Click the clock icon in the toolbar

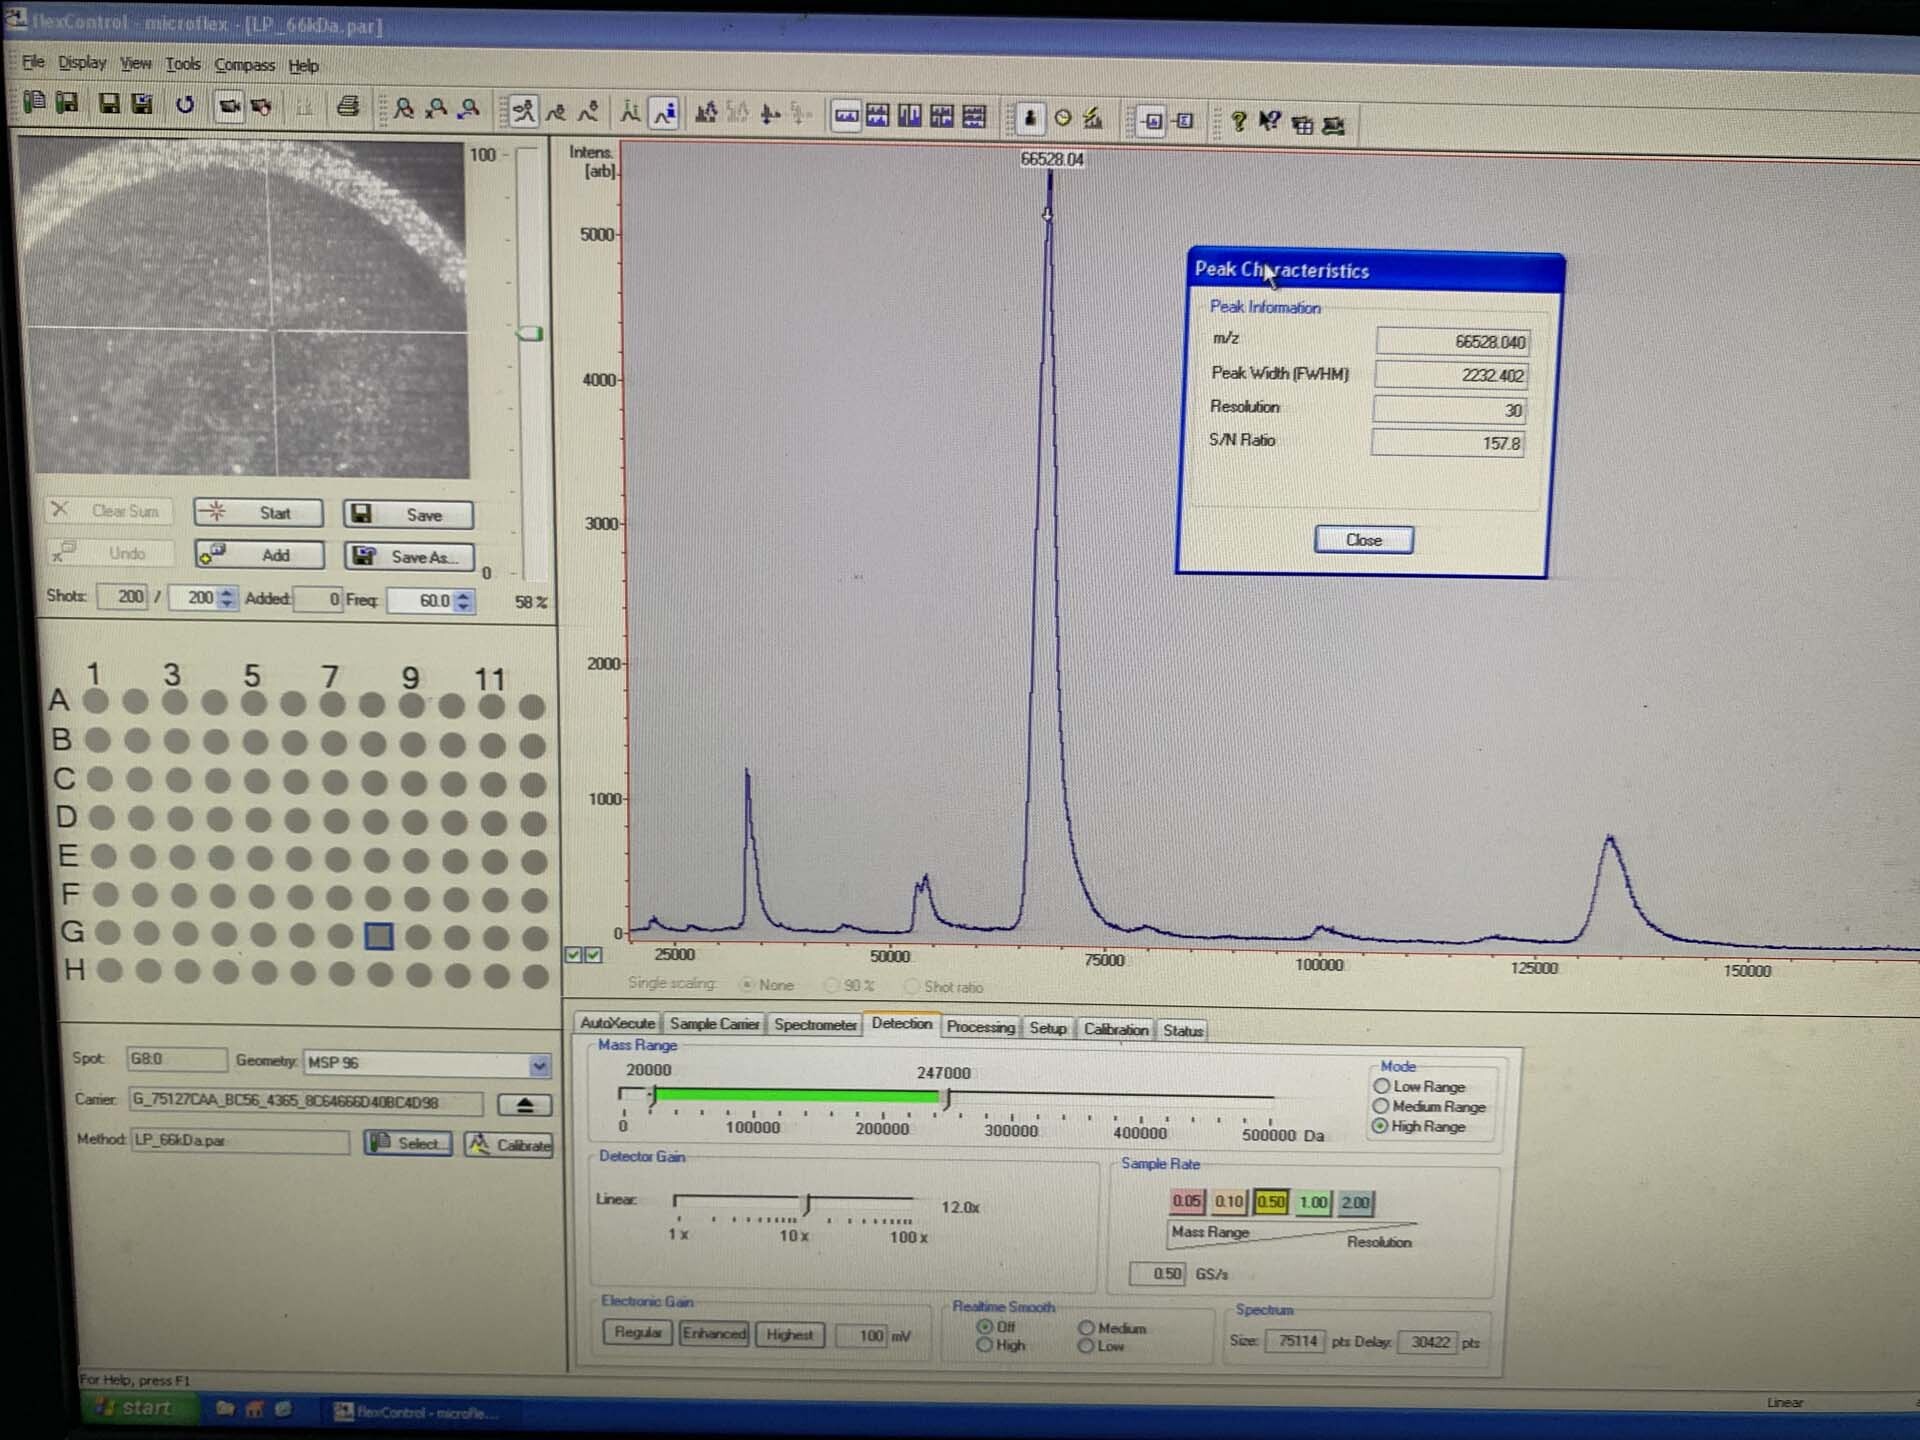(x=1063, y=118)
